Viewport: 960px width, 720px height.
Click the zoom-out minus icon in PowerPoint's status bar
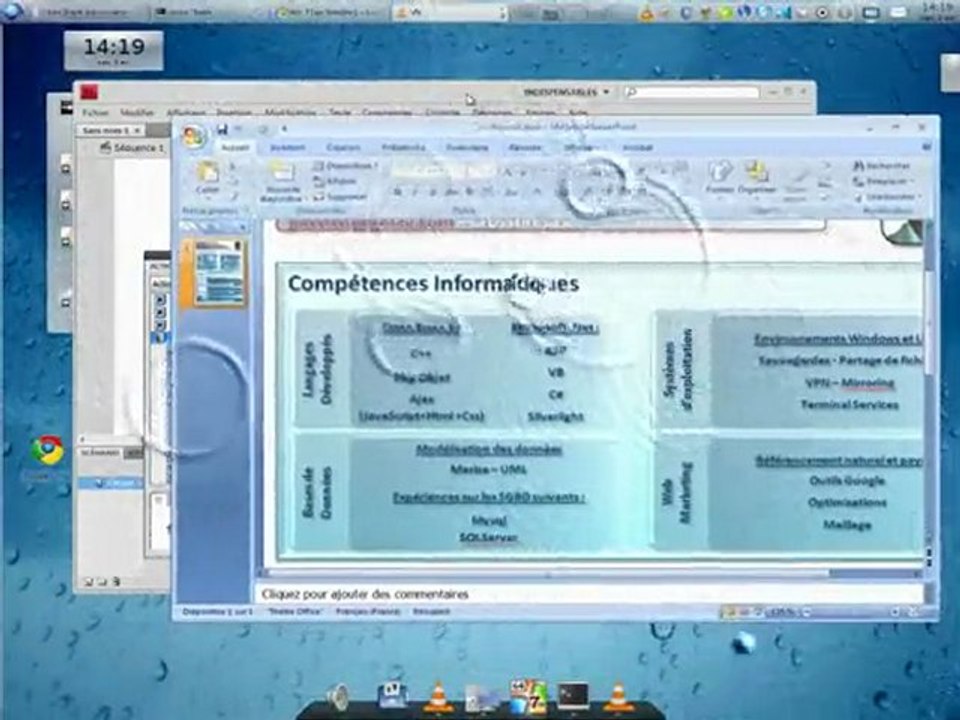point(806,612)
